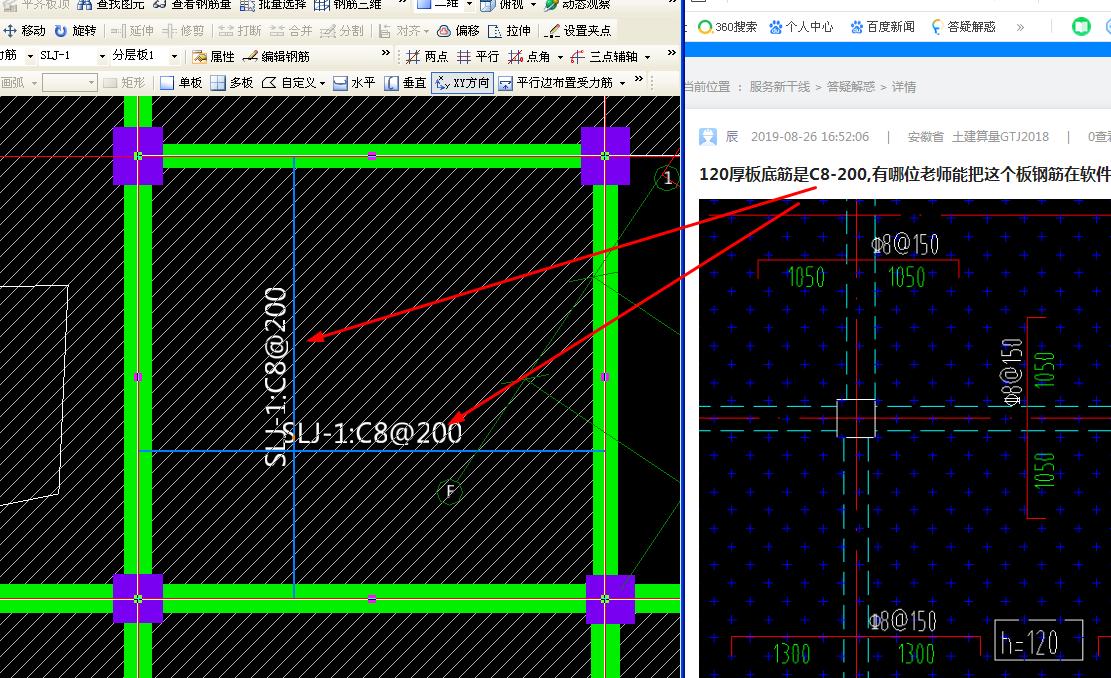
Task: Click the empty combo box beside 画弧
Action: (69, 82)
